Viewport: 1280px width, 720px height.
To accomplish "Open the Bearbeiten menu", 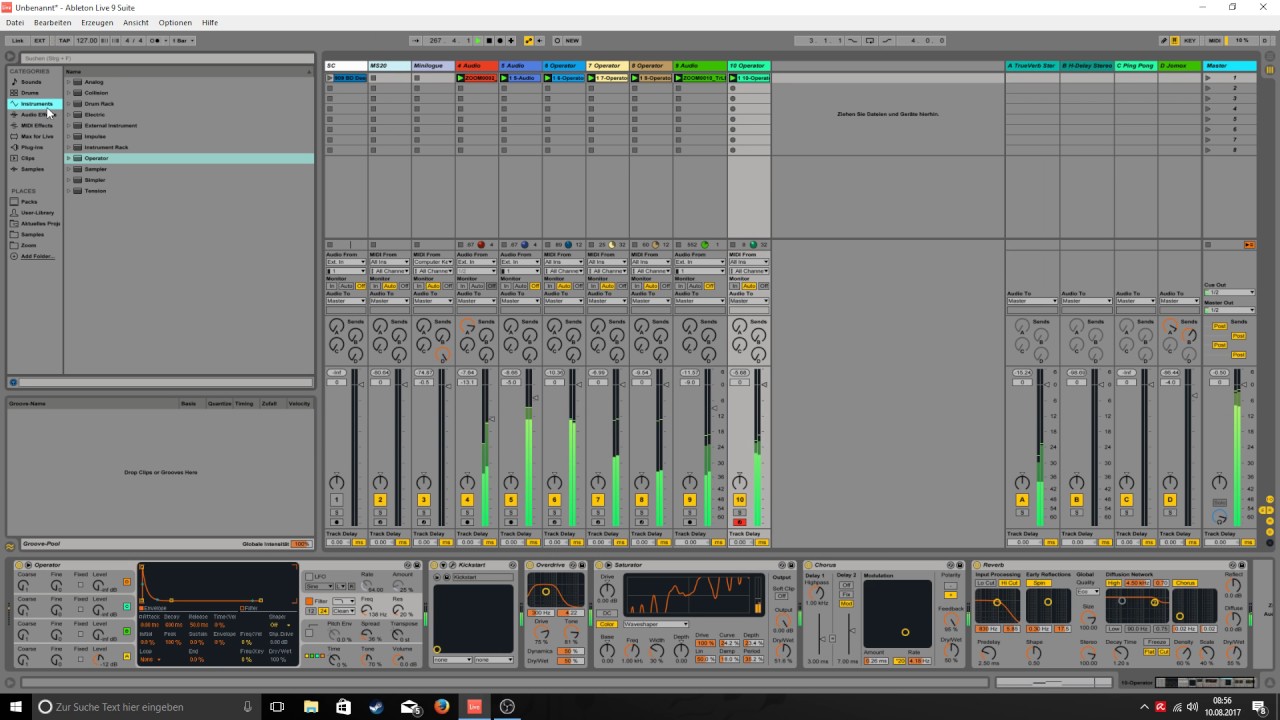I will coord(53,22).
